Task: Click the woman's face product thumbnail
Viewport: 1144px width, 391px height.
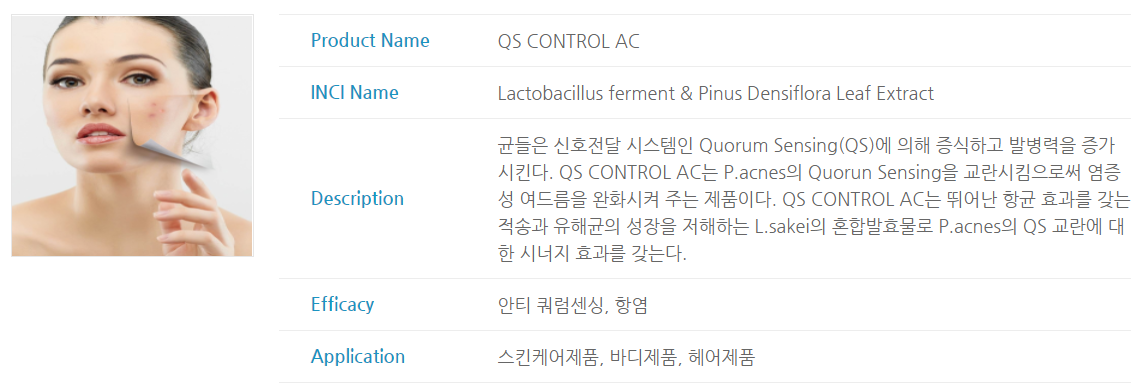Action: tap(132, 136)
